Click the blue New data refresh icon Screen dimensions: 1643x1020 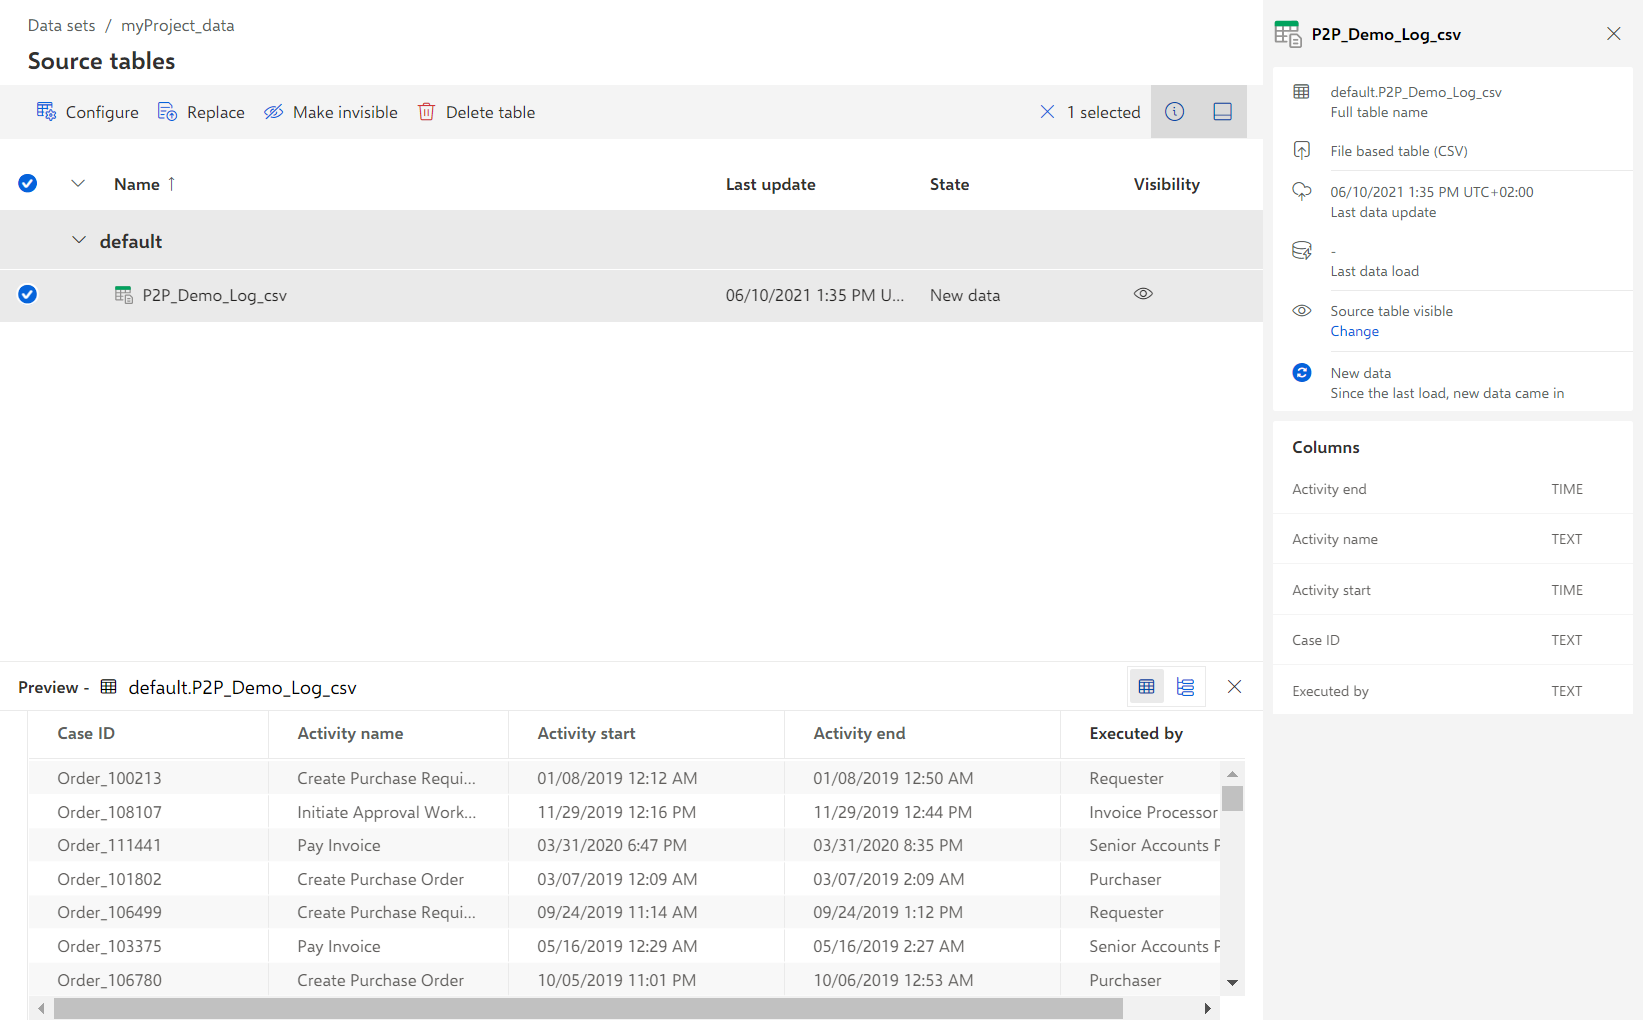[x=1301, y=372]
